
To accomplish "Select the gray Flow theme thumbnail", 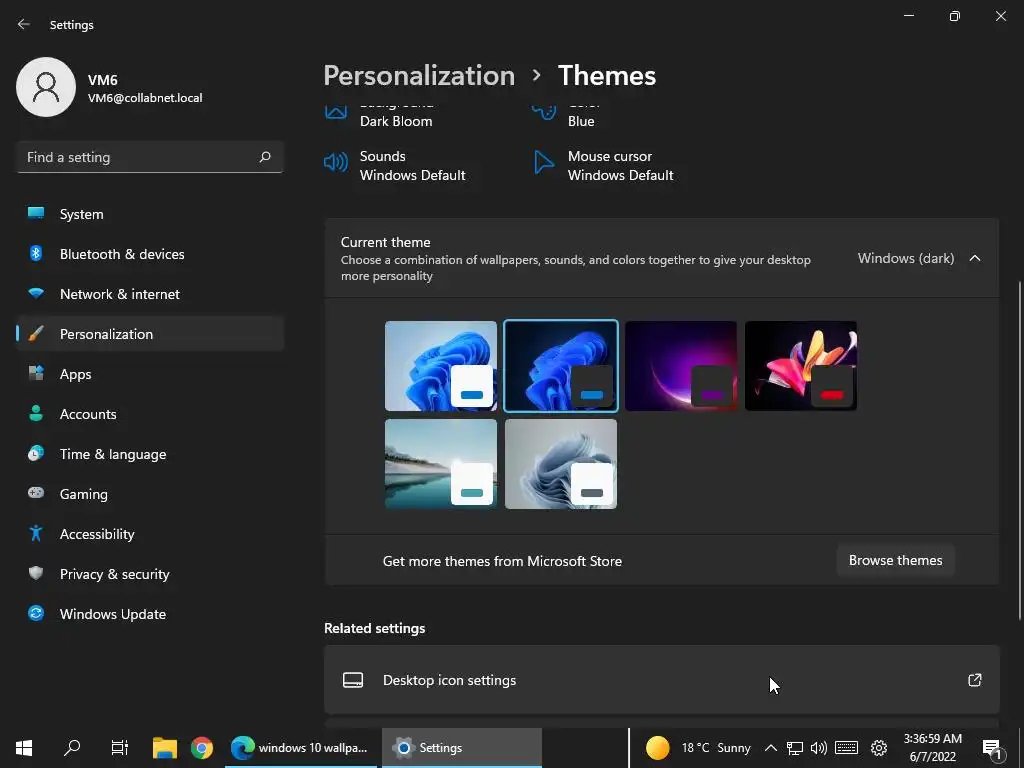I will (561, 464).
